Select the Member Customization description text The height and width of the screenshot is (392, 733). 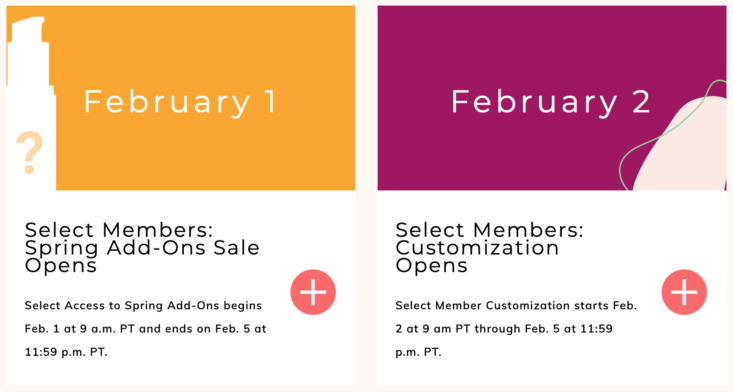pyautogui.click(x=516, y=328)
